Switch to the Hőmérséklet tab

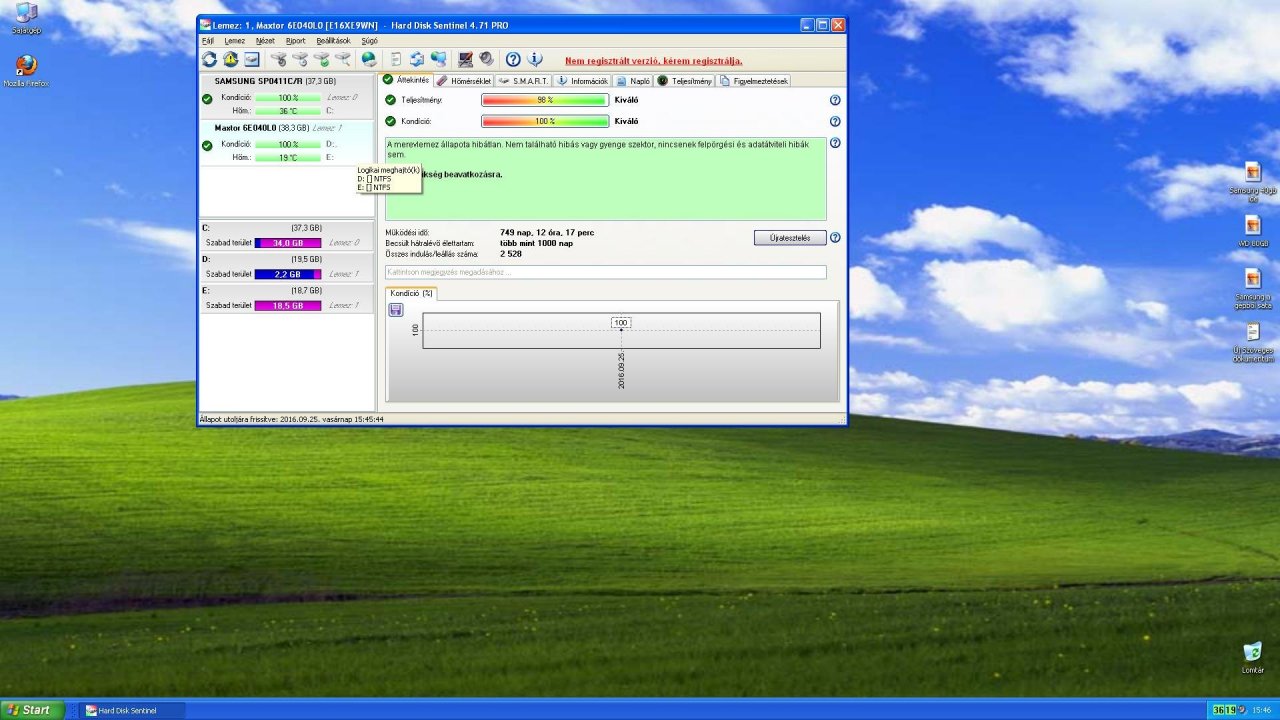click(464, 81)
